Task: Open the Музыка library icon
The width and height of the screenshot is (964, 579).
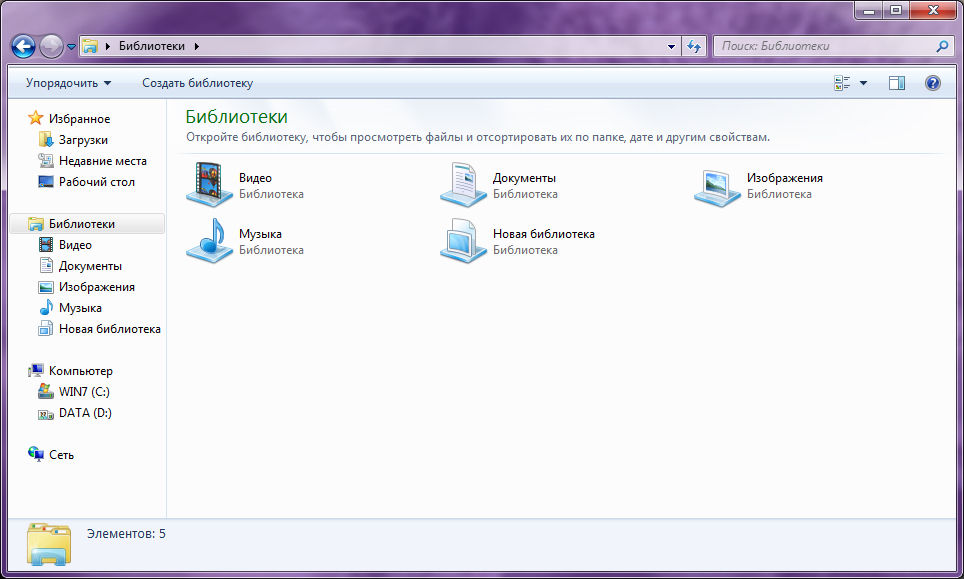Action: pyautogui.click(x=209, y=242)
